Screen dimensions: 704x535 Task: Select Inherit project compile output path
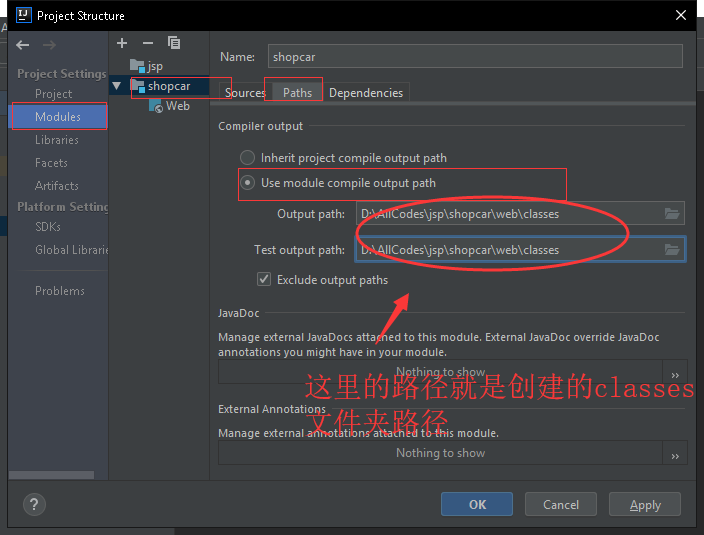[247, 158]
